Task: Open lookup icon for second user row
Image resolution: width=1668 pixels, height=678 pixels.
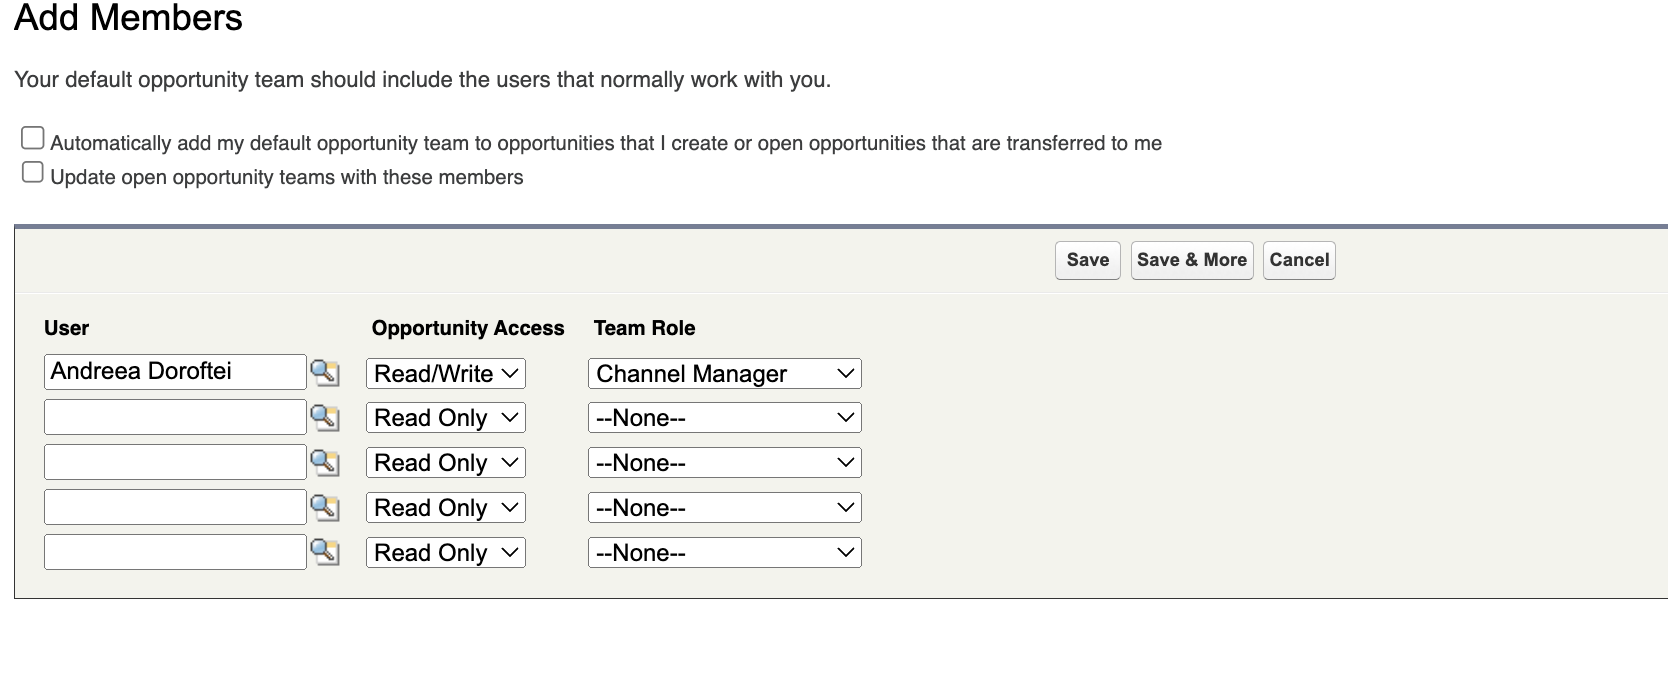Action: 324,417
